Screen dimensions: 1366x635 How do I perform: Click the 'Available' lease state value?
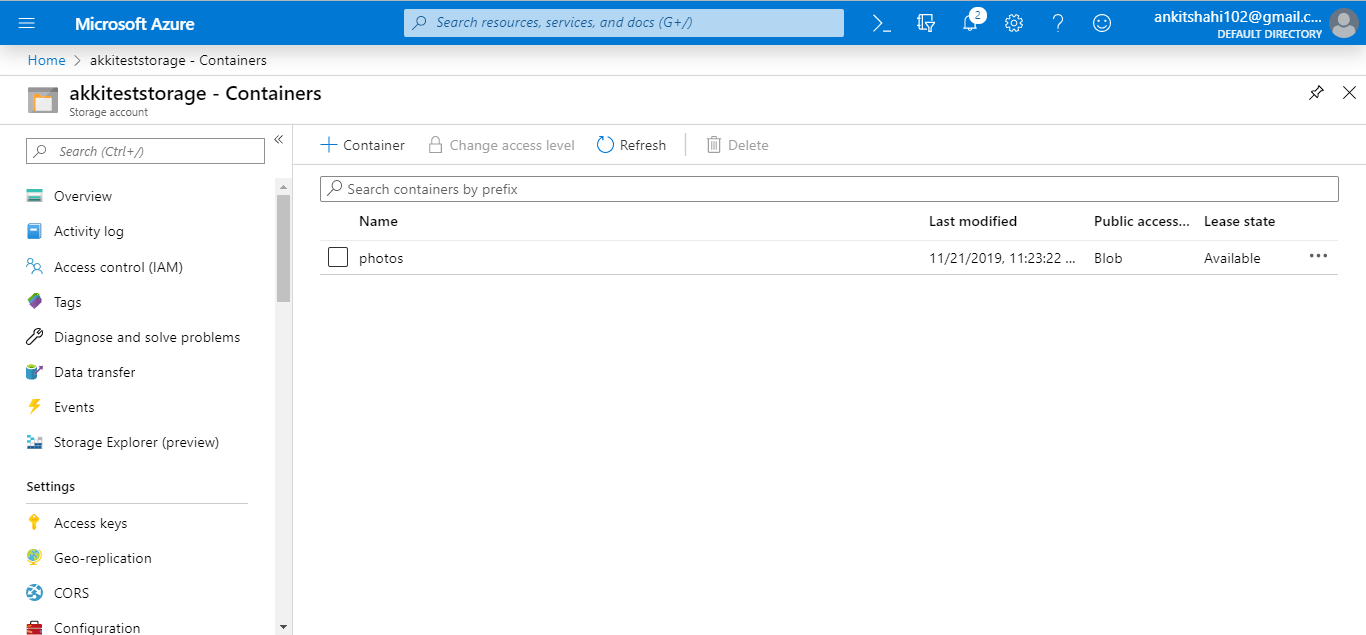pyautogui.click(x=1232, y=258)
